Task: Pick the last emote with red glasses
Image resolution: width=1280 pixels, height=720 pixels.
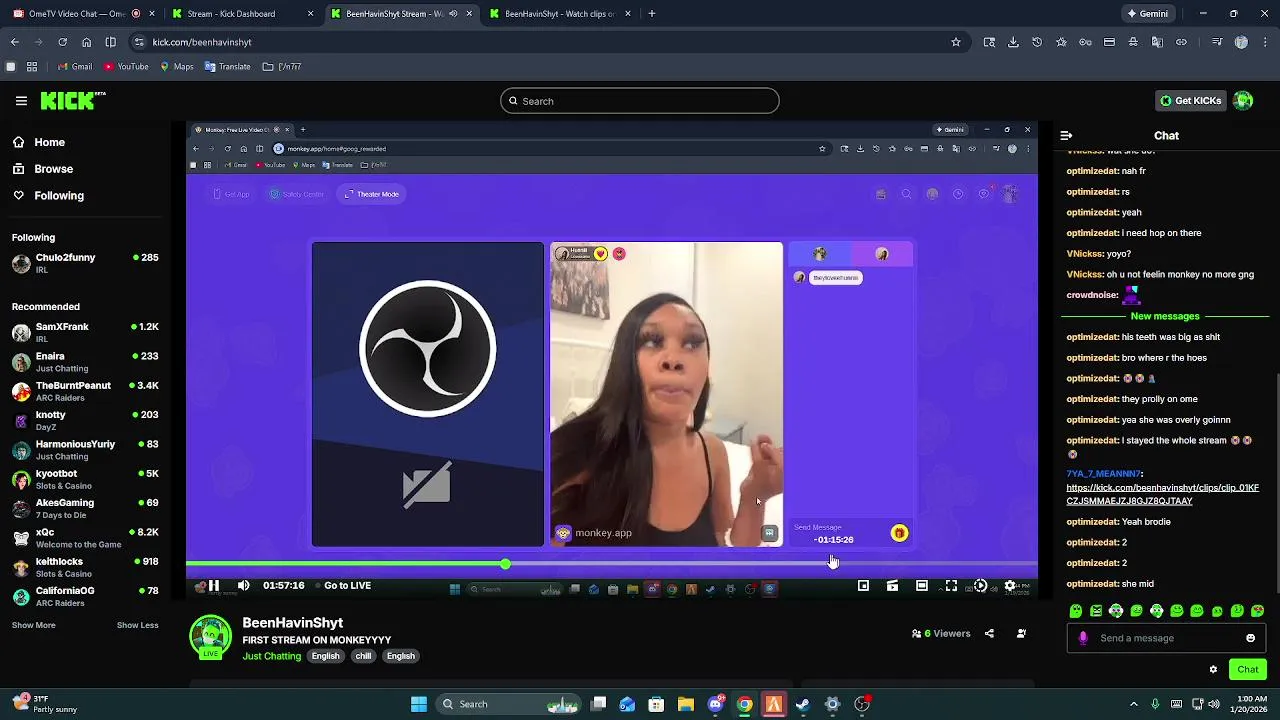Action: click(x=1257, y=611)
